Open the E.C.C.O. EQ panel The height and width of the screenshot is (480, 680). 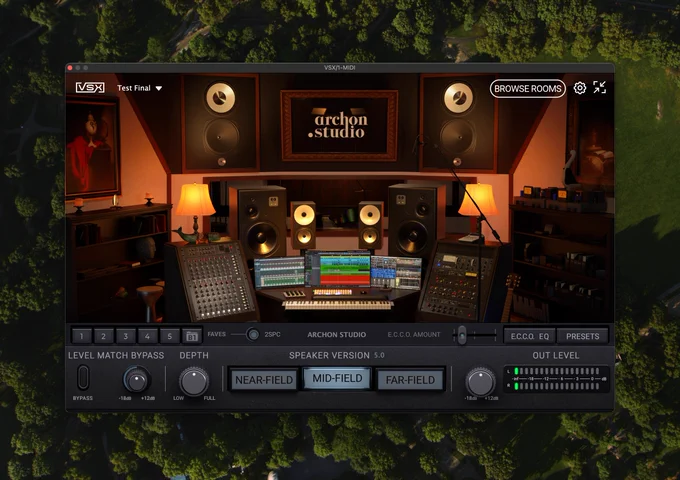(x=530, y=336)
